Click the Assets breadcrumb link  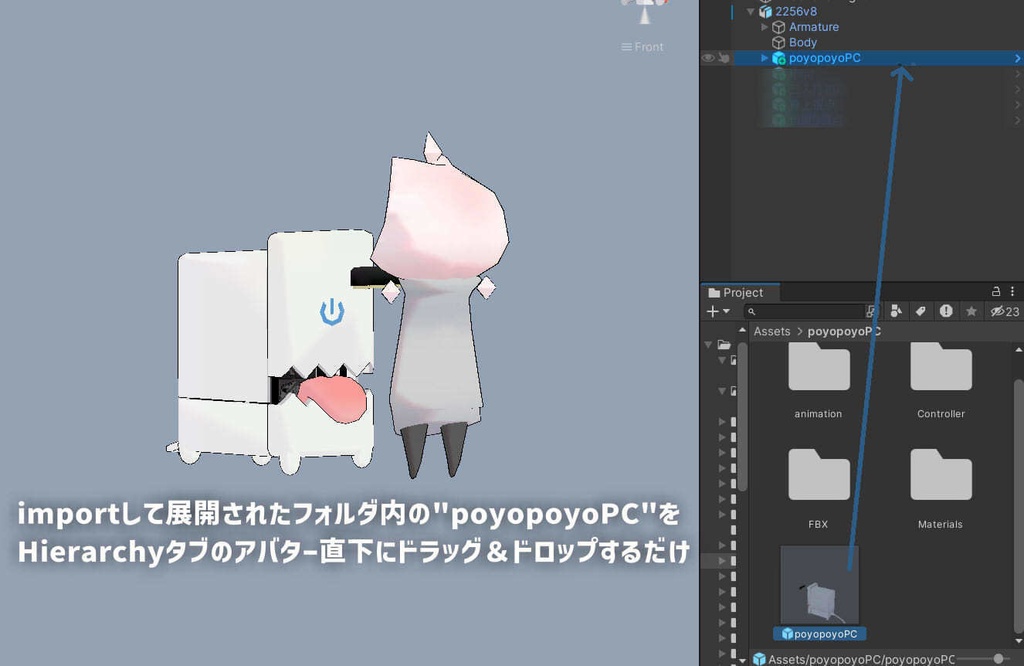coord(771,331)
